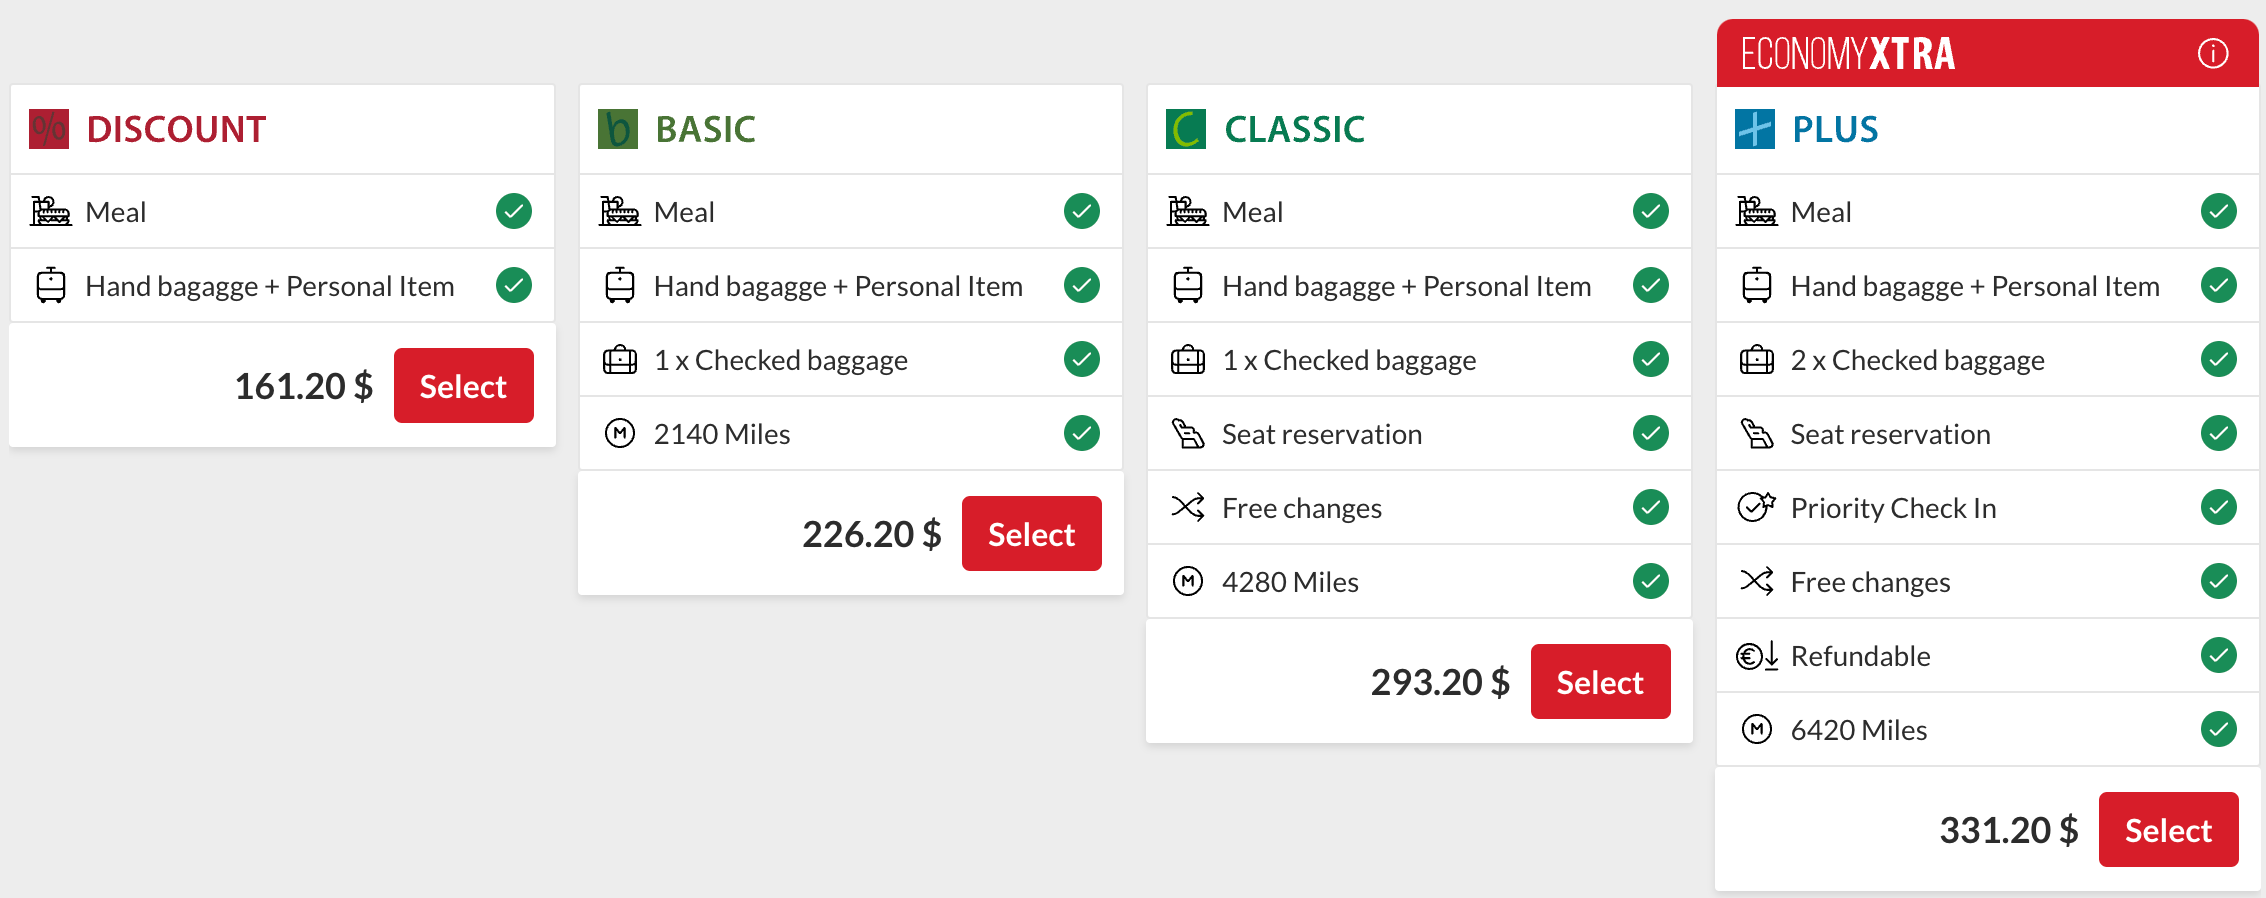Select the Basic fare for 226.20 $
Viewport: 2266px width, 898px height.
[x=1031, y=534]
